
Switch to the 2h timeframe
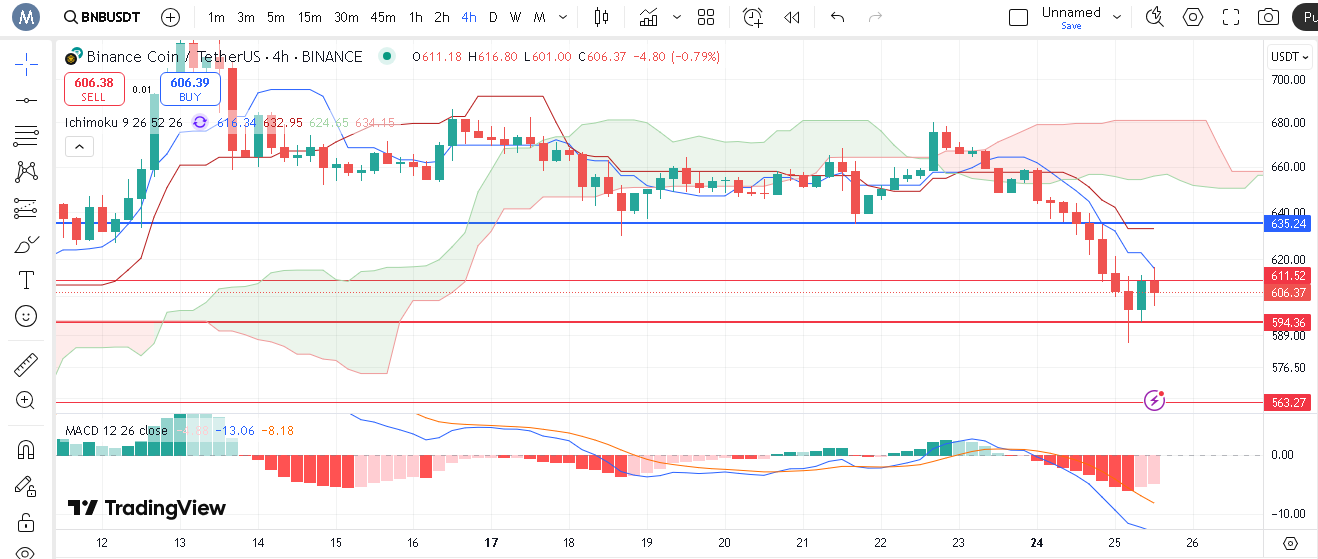click(442, 17)
